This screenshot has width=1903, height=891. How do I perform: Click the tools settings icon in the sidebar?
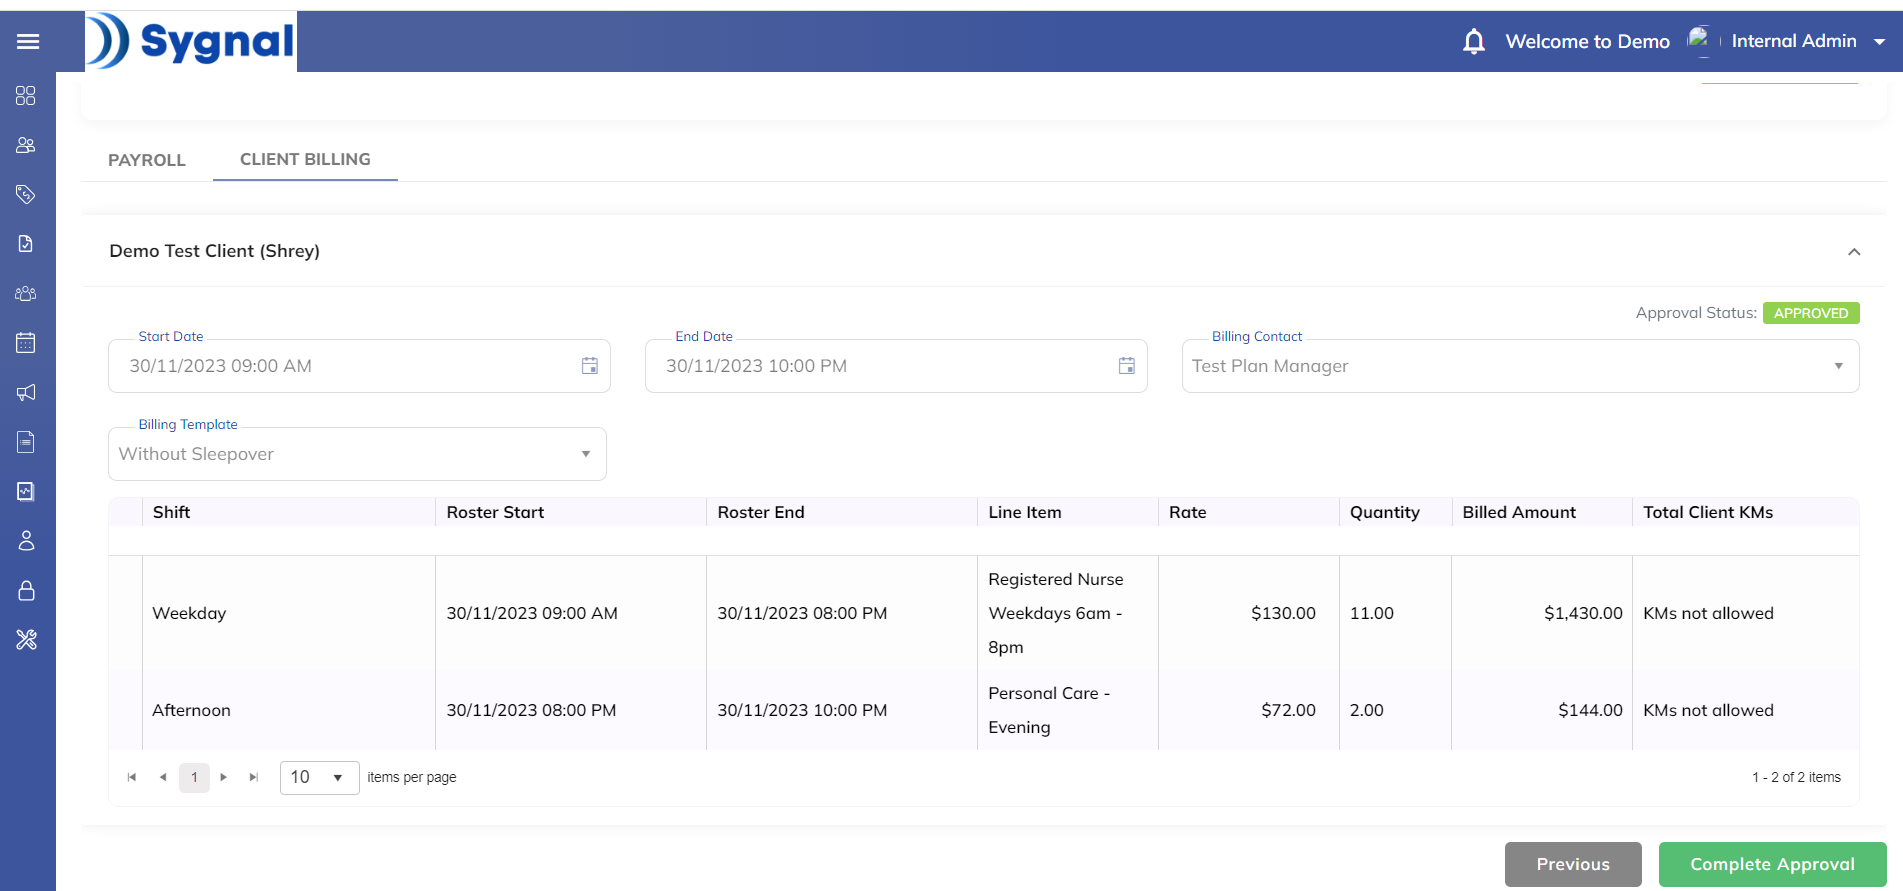[x=26, y=640]
